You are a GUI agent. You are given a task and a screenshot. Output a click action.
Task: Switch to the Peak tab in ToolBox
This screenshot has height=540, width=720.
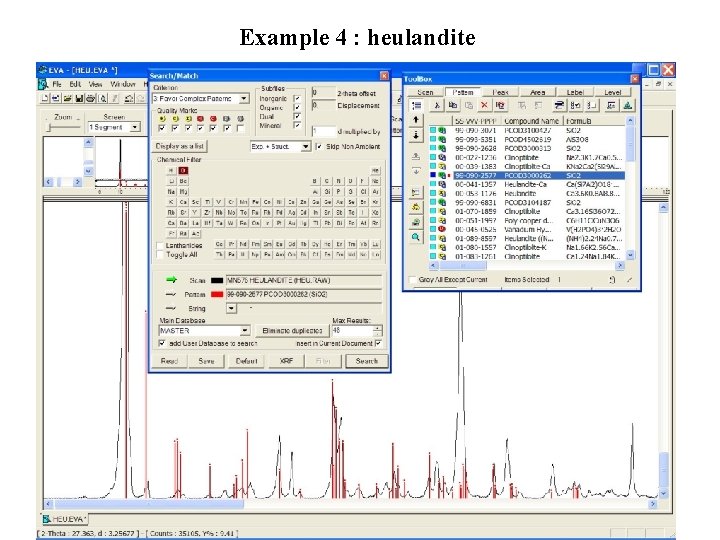(x=500, y=92)
